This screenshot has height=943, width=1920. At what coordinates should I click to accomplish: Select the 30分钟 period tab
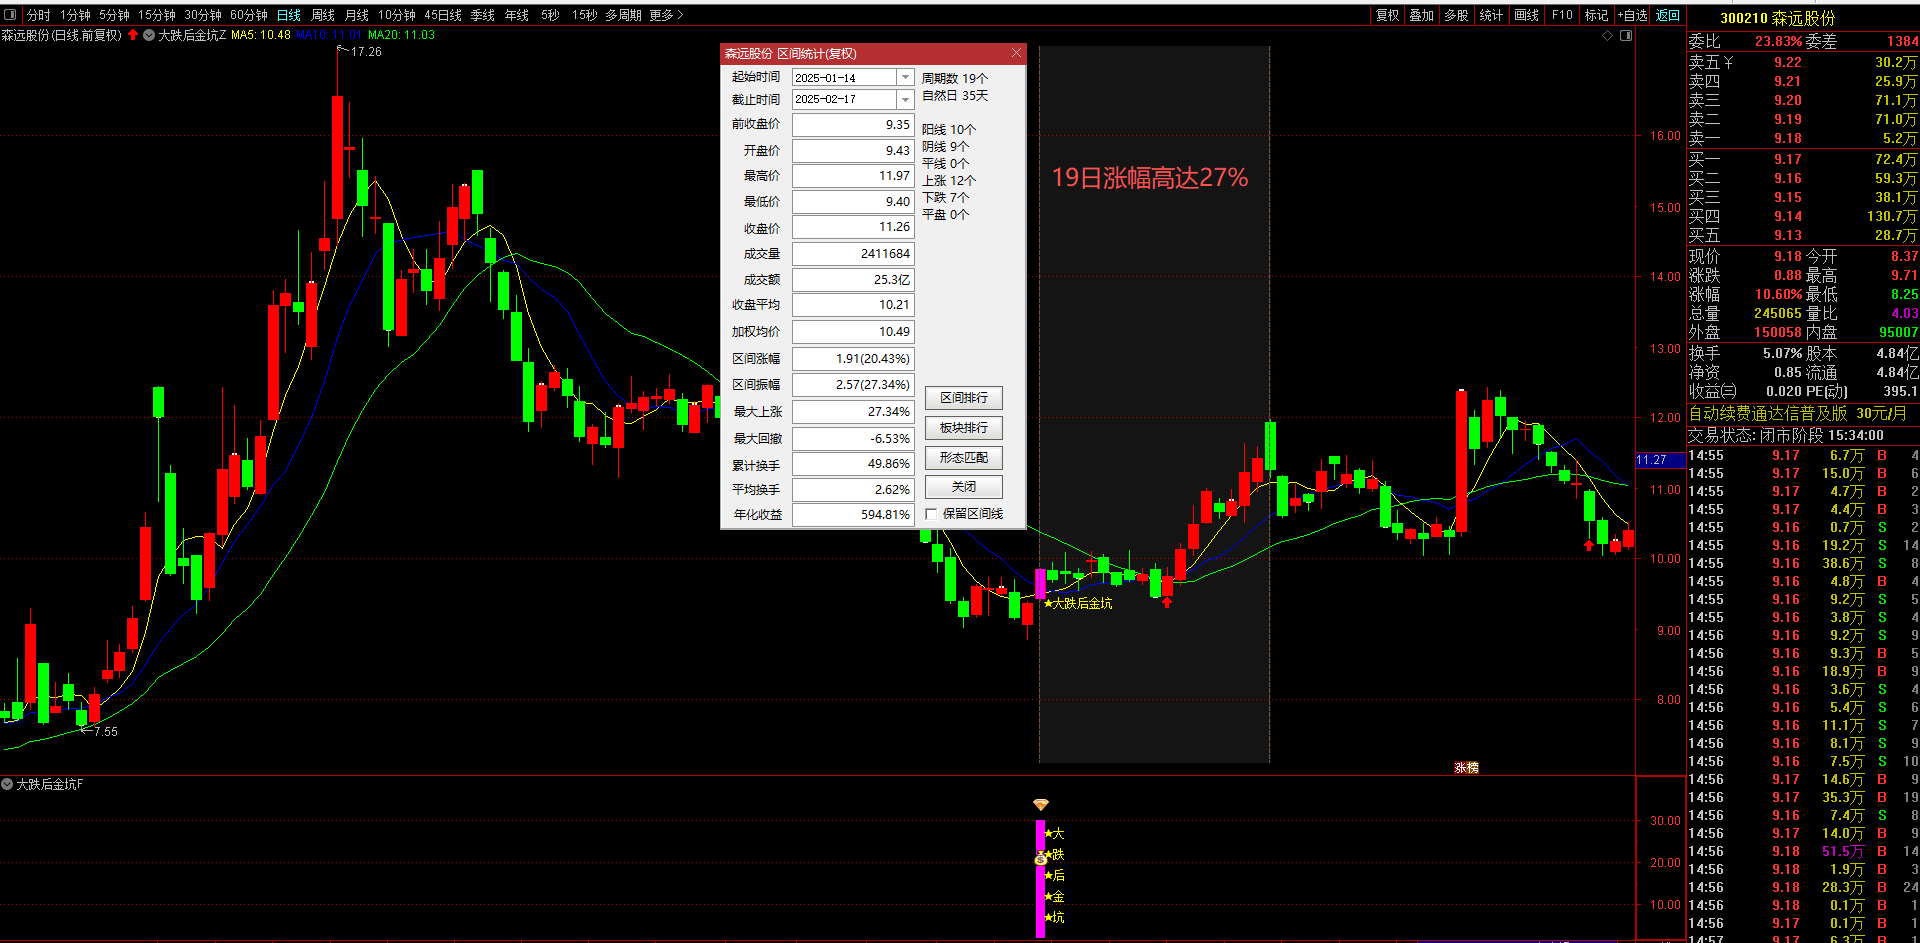coord(203,15)
